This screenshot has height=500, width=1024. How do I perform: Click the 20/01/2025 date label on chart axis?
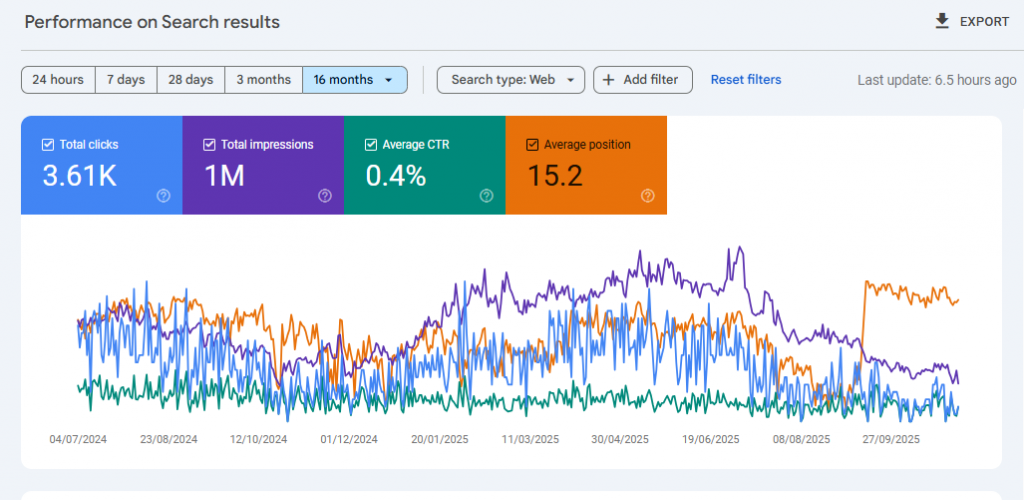[x=440, y=439]
